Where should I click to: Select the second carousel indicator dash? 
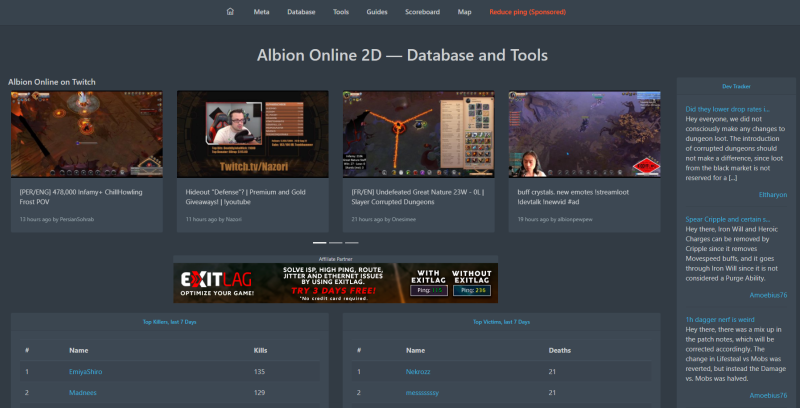[336, 243]
